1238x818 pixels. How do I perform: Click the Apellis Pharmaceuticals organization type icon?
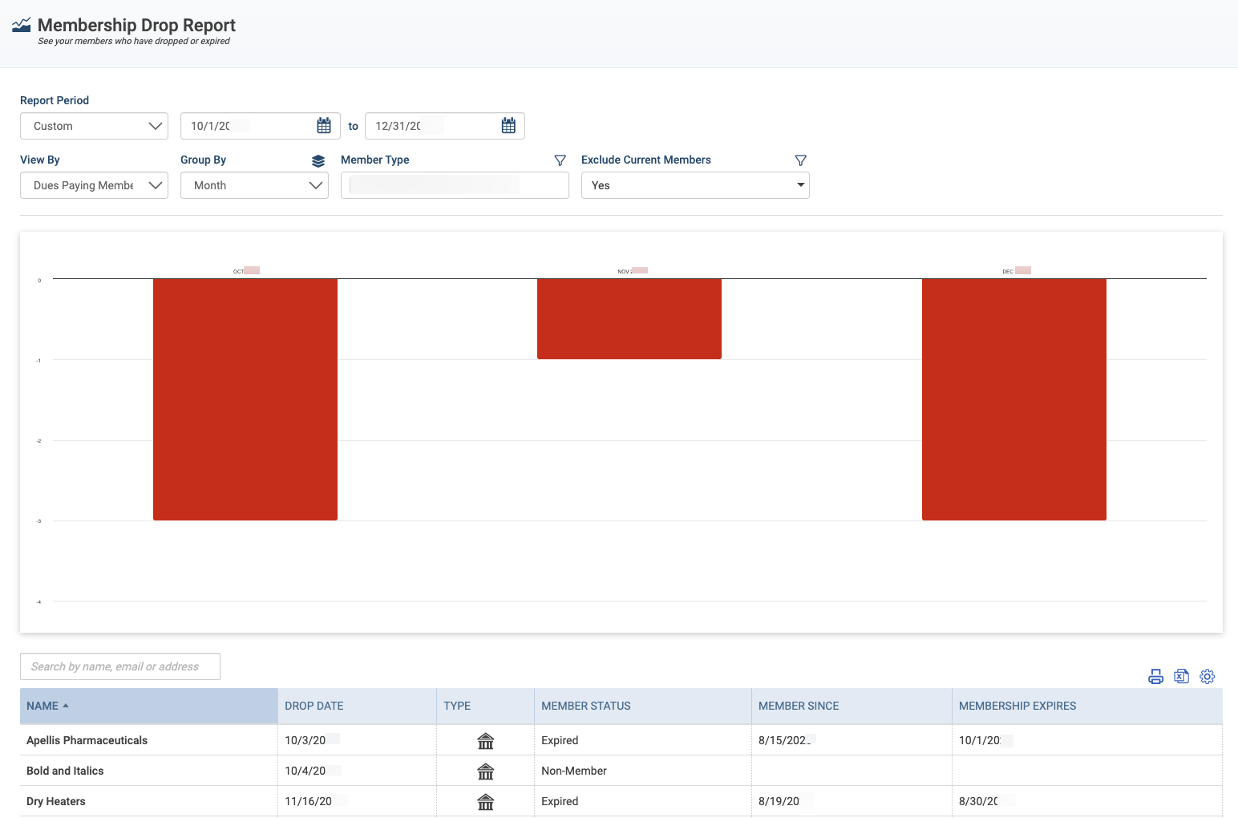coord(486,741)
